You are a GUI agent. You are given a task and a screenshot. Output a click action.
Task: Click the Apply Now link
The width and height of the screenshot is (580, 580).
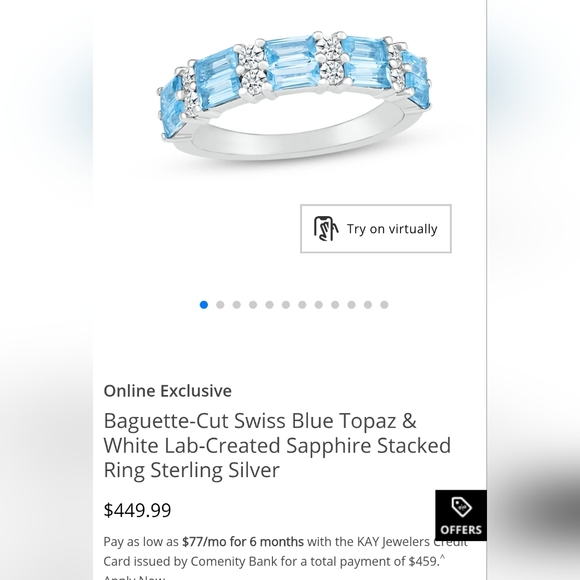(x=134, y=577)
